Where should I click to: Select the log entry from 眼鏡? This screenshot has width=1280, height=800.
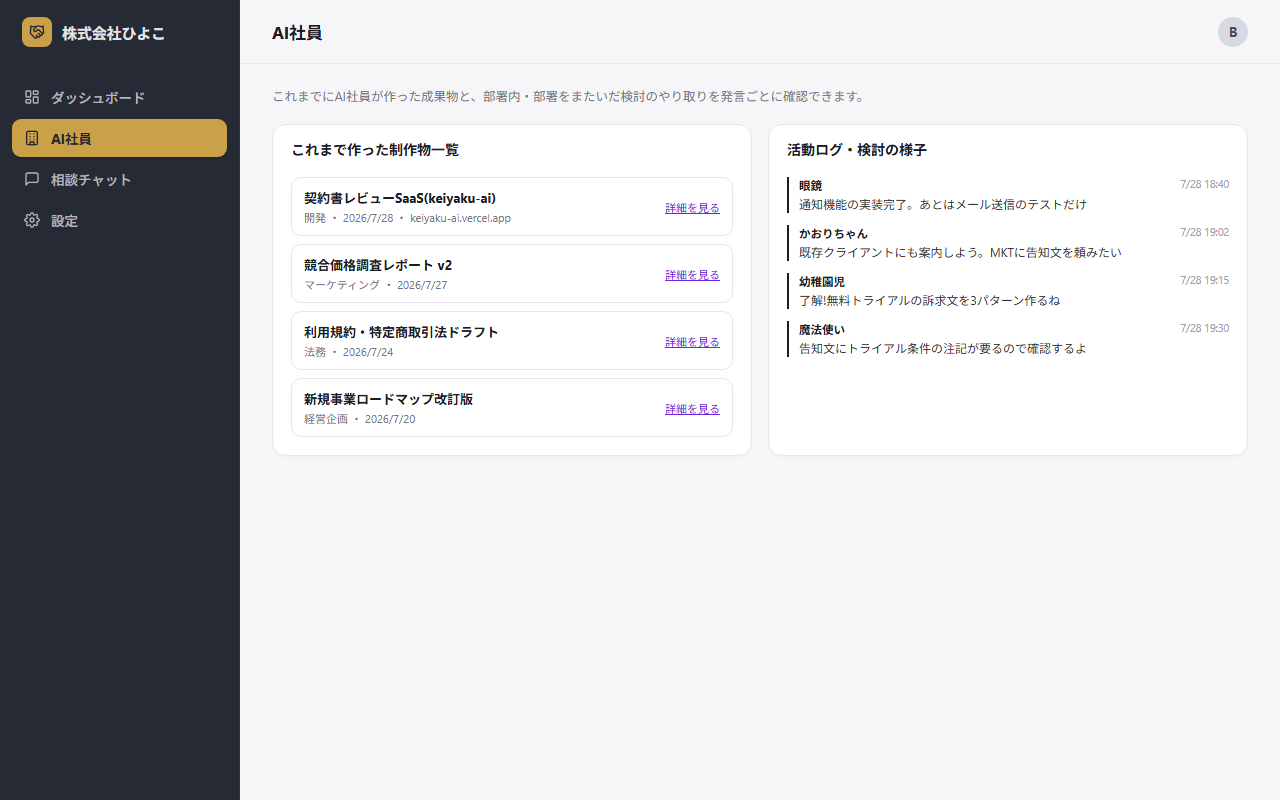1008,195
